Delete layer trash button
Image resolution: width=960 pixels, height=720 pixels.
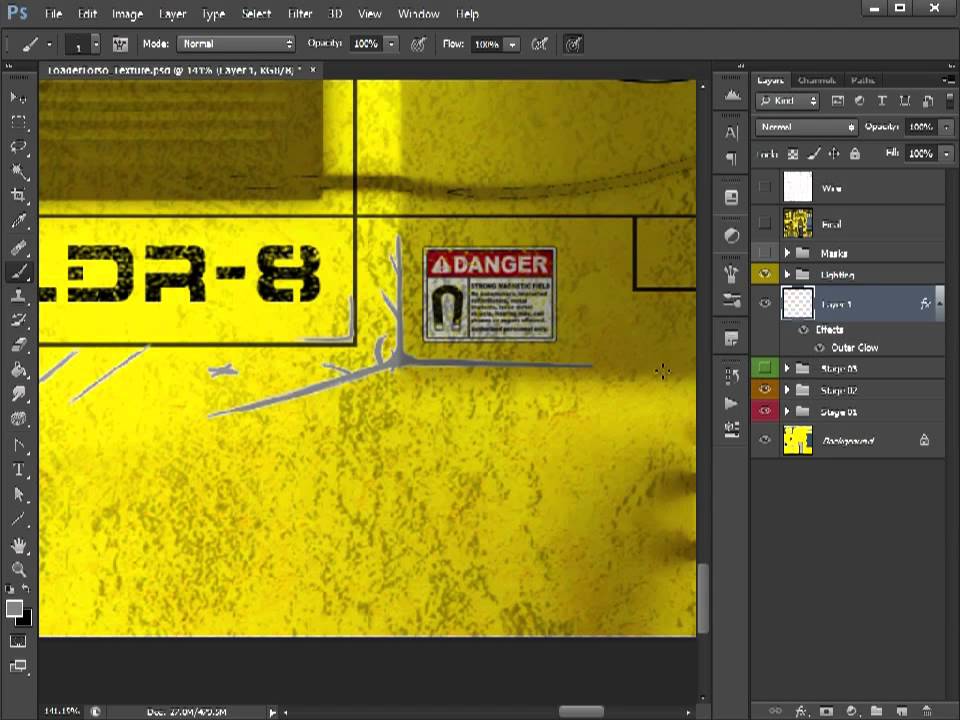pos(926,711)
